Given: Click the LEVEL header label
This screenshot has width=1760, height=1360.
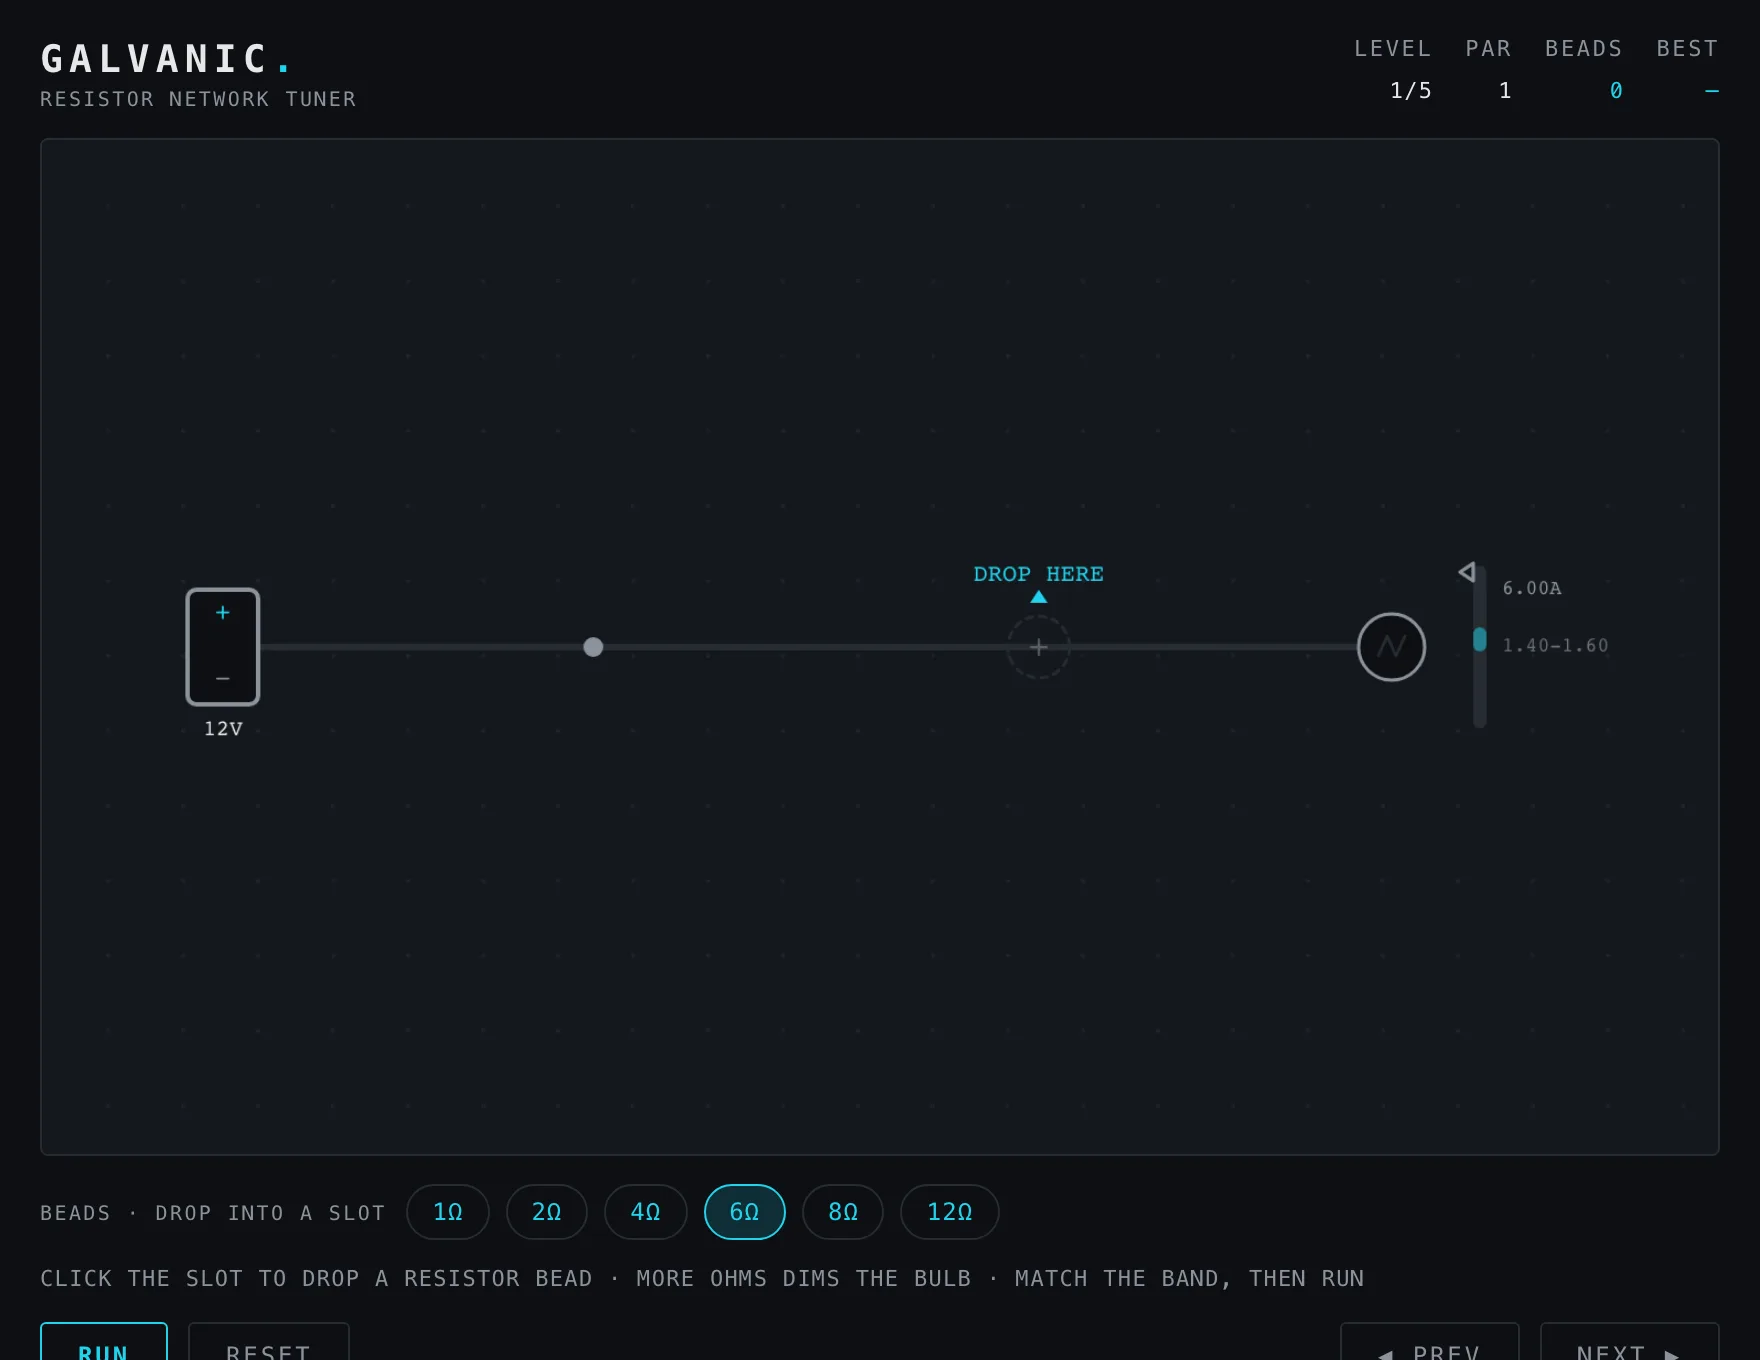Looking at the screenshot, I should tap(1393, 48).
